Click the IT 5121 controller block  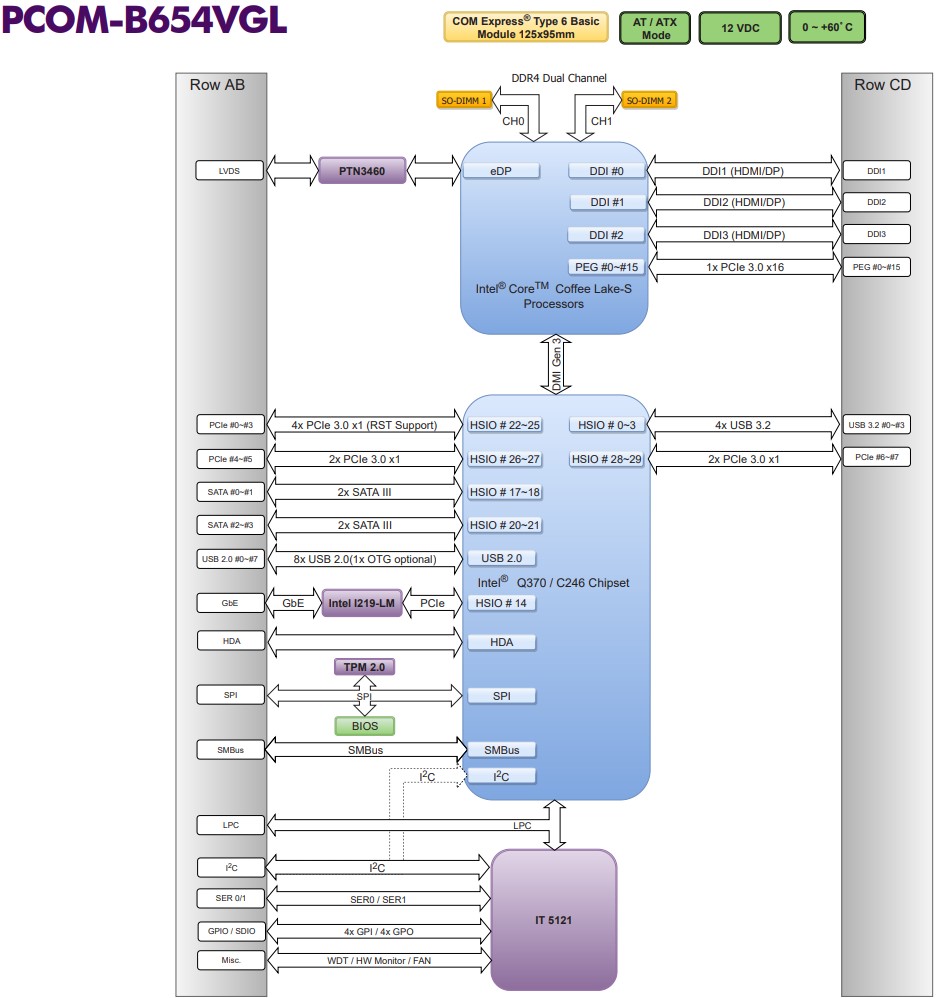click(554, 920)
